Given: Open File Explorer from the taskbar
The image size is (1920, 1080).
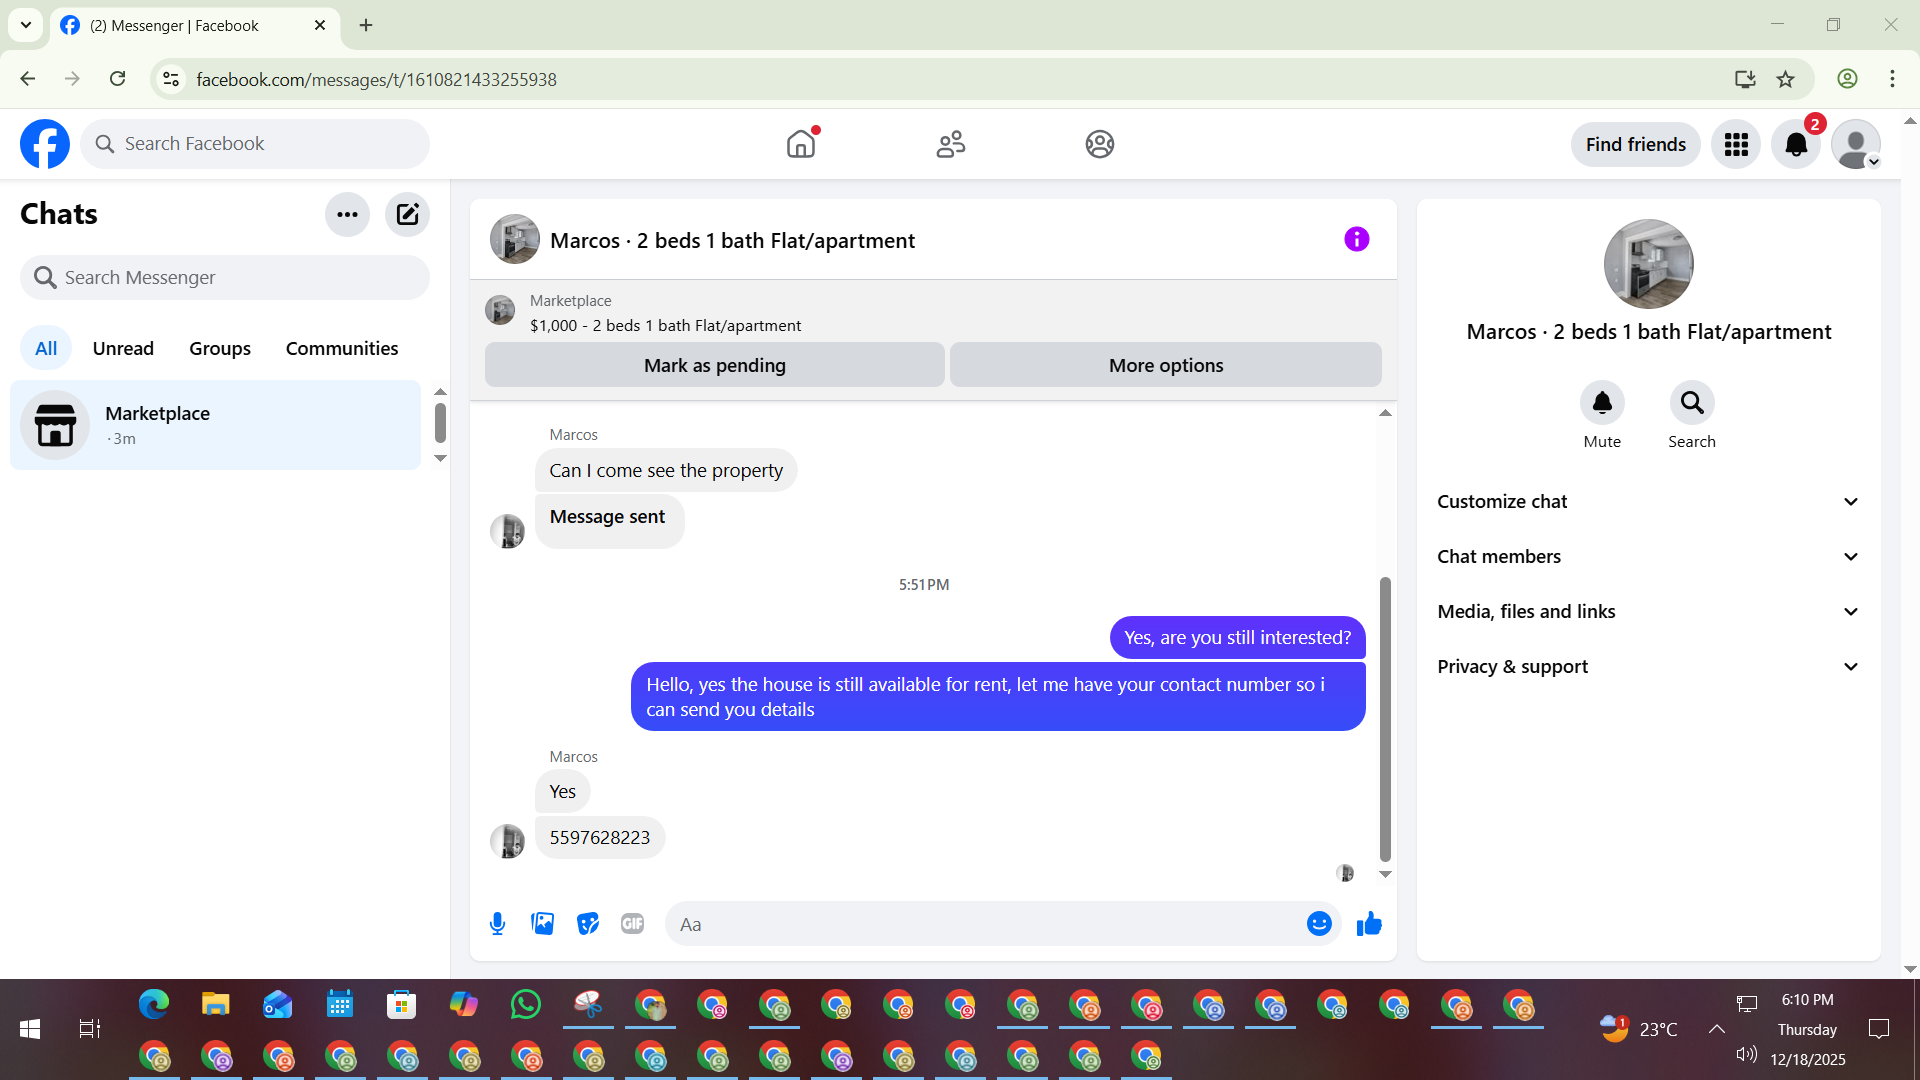Looking at the screenshot, I should [x=216, y=1004].
